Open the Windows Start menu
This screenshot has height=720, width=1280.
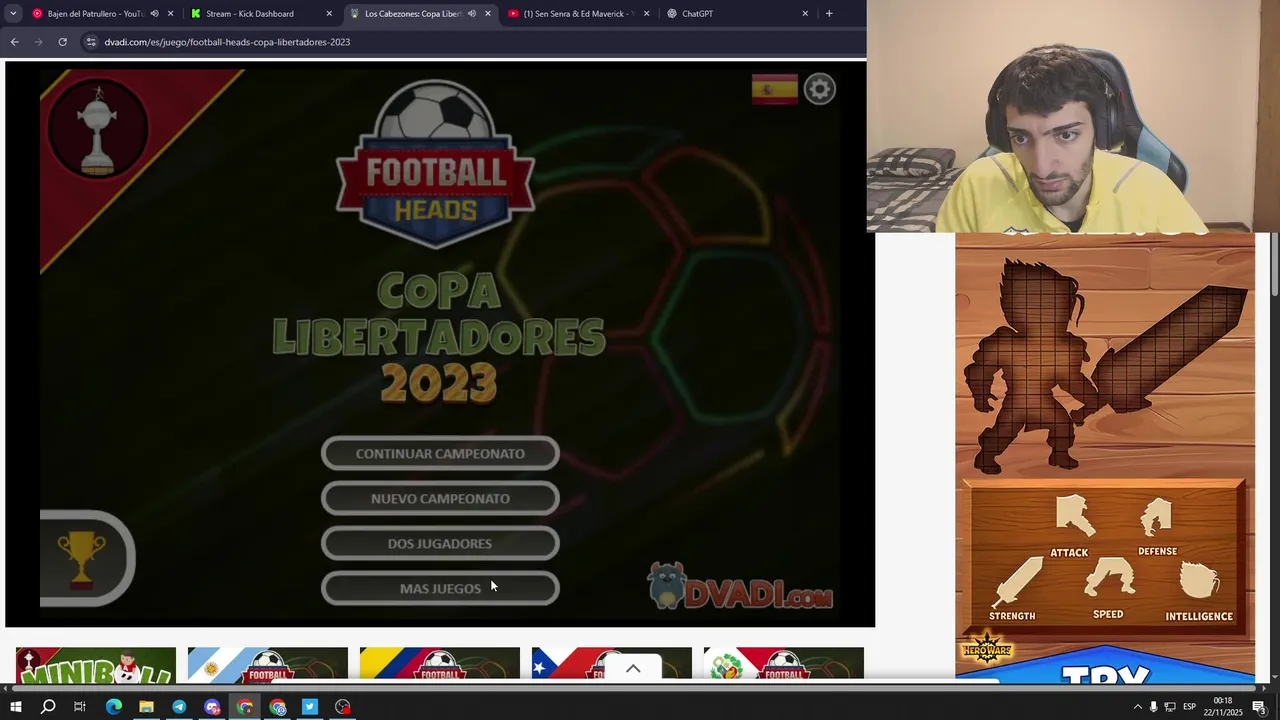click(15, 707)
